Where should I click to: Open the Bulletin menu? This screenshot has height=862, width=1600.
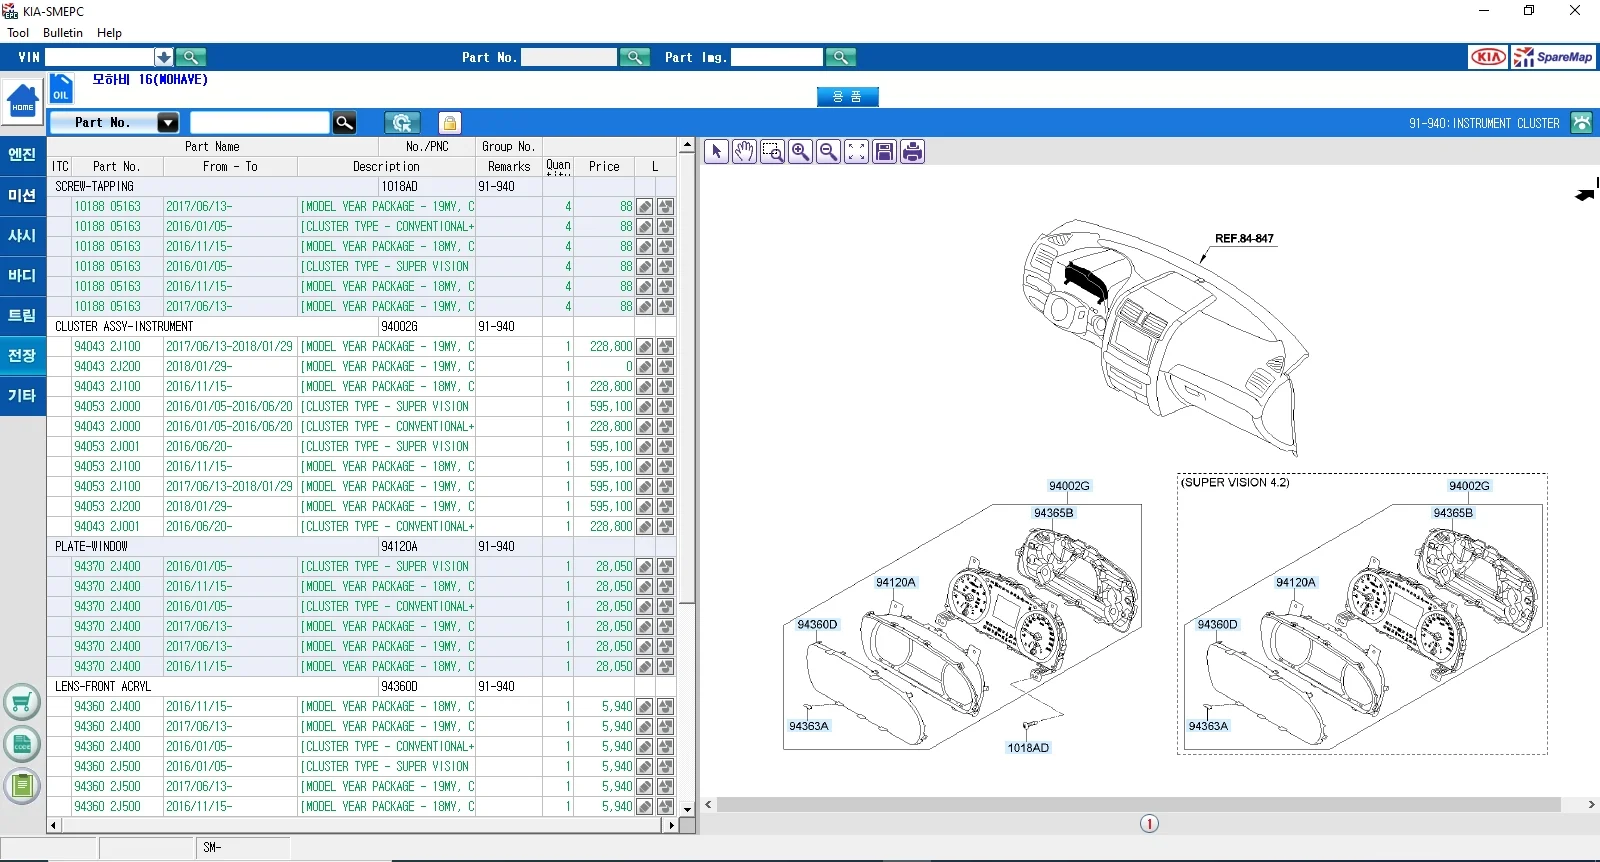pyautogui.click(x=63, y=33)
